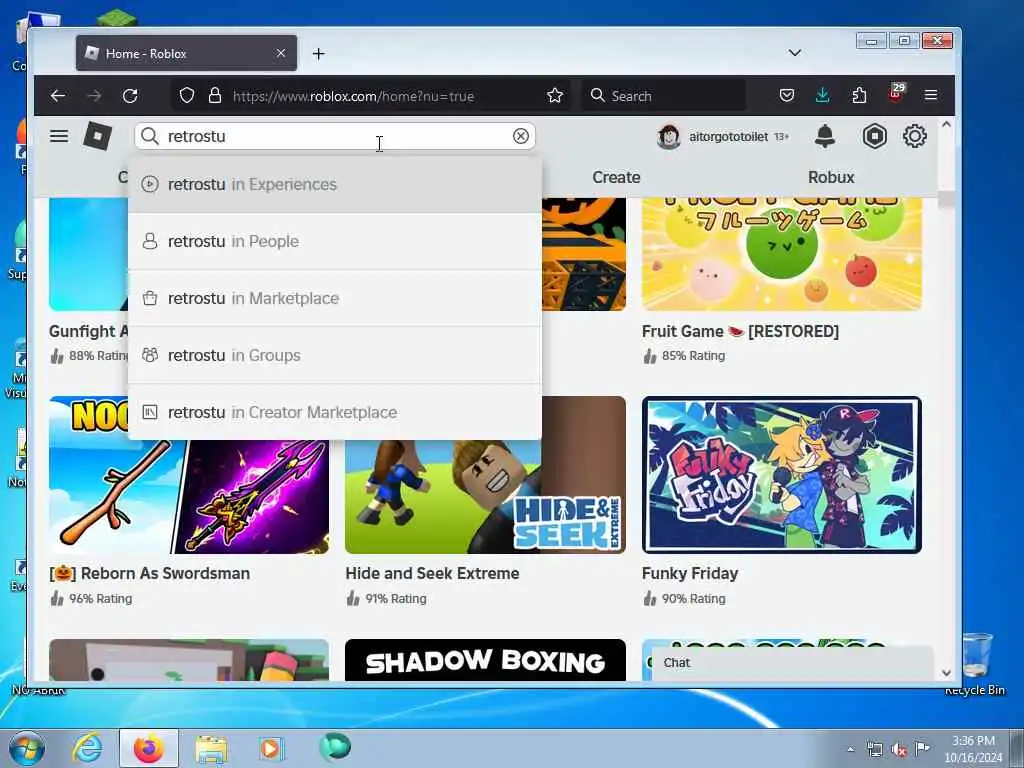
Task: Open the Fruit Game [RESTORED] title
Action: (x=740, y=331)
